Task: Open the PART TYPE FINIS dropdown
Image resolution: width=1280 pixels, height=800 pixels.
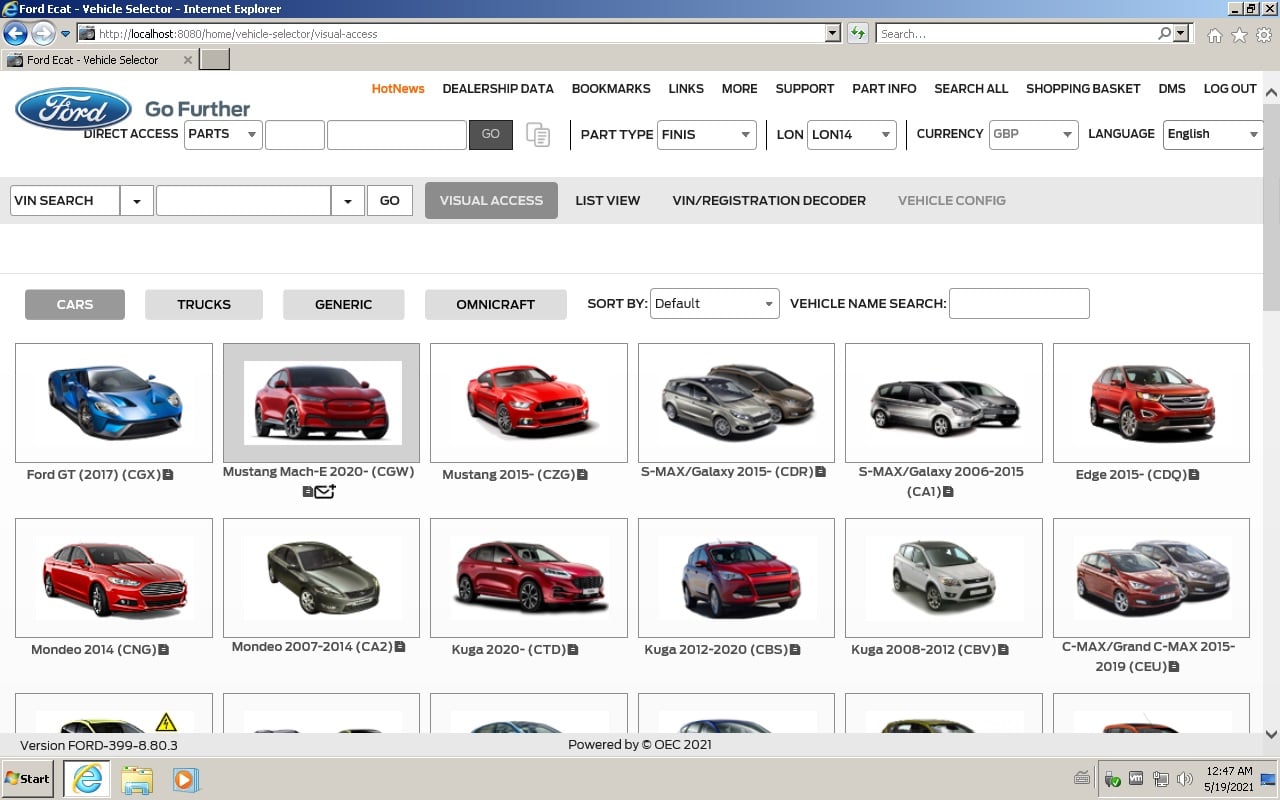Action: [707, 134]
